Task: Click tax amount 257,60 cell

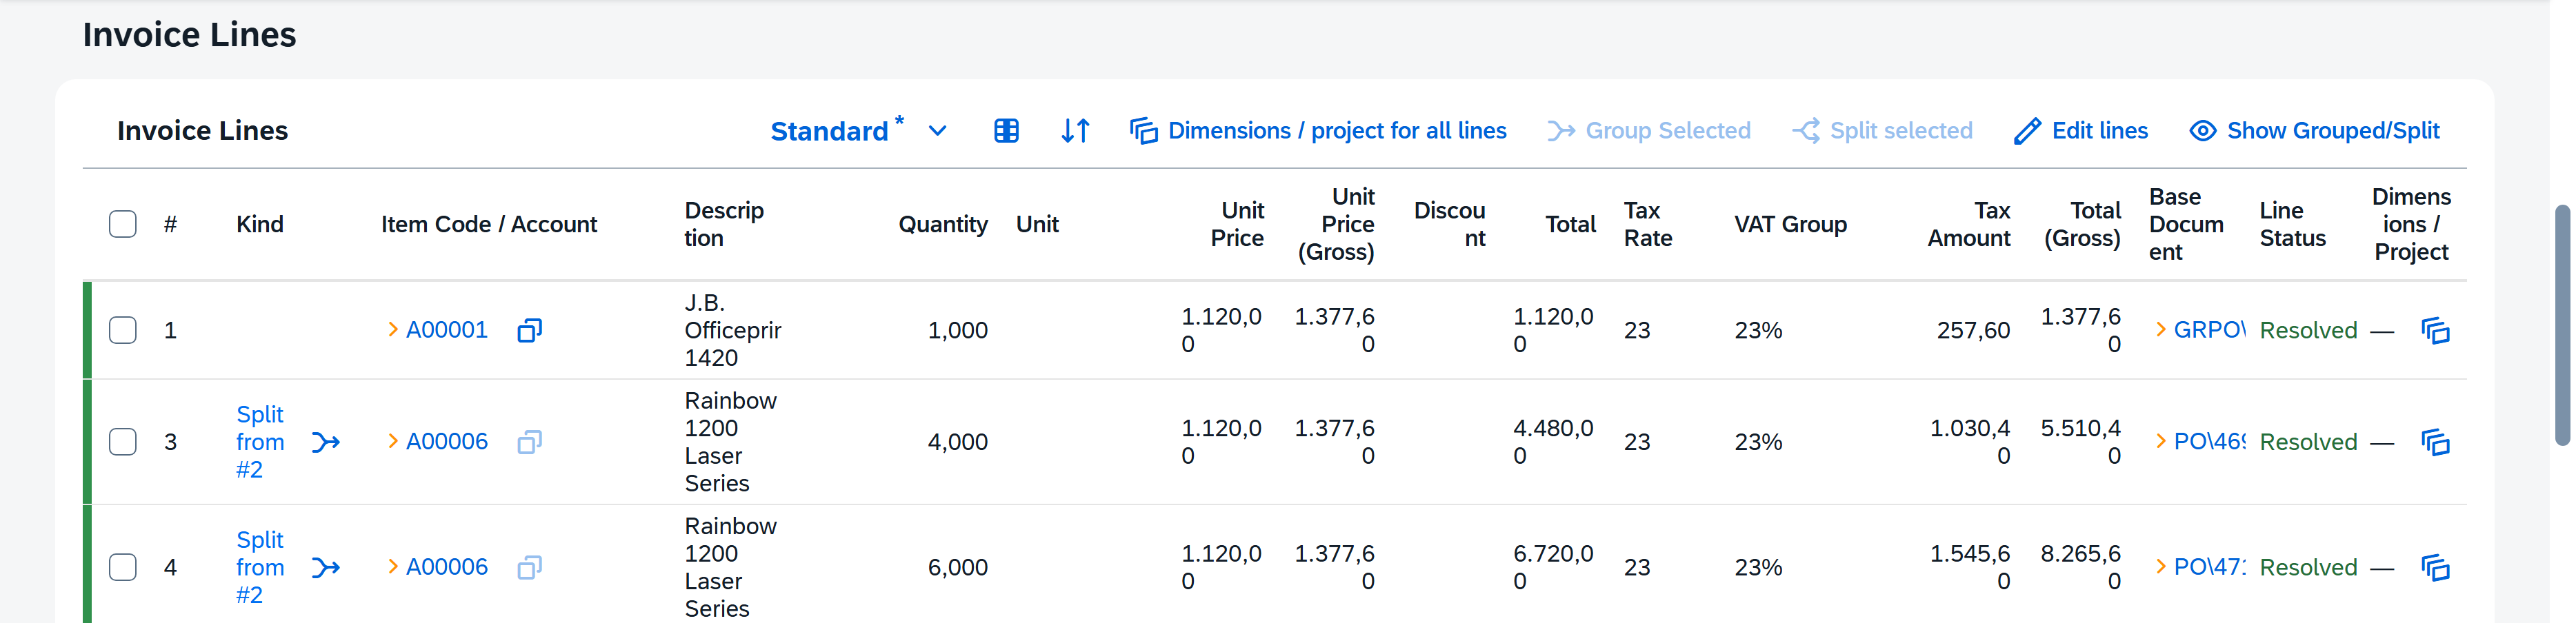Action: pos(1973,330)
